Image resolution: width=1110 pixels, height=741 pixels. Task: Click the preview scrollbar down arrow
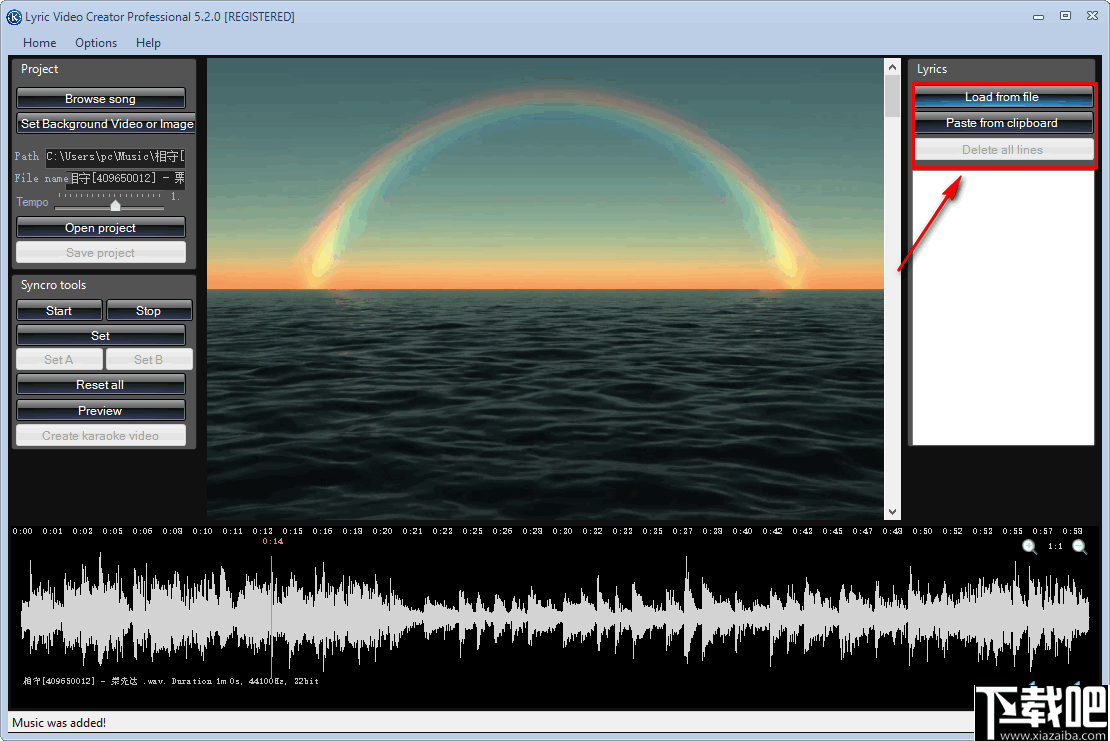pyautogui.click(x=892, y=512)
